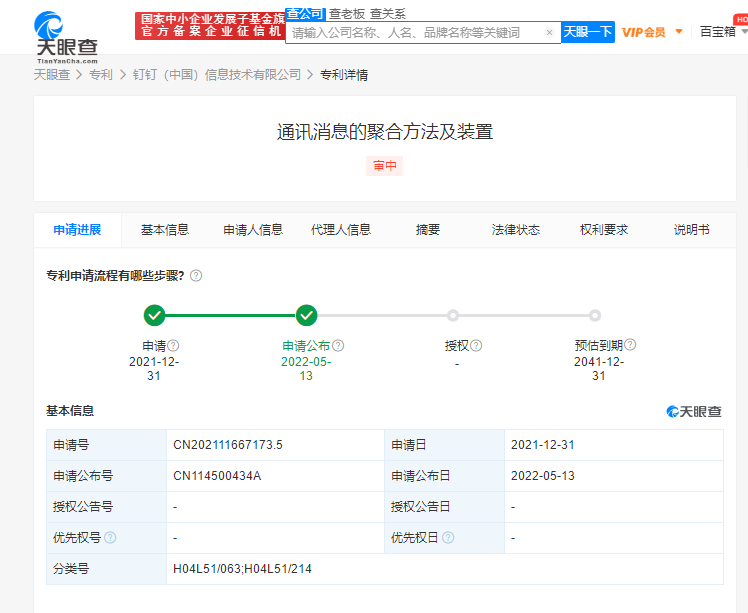Switch to the 说明书 tab

coord(691,230)
